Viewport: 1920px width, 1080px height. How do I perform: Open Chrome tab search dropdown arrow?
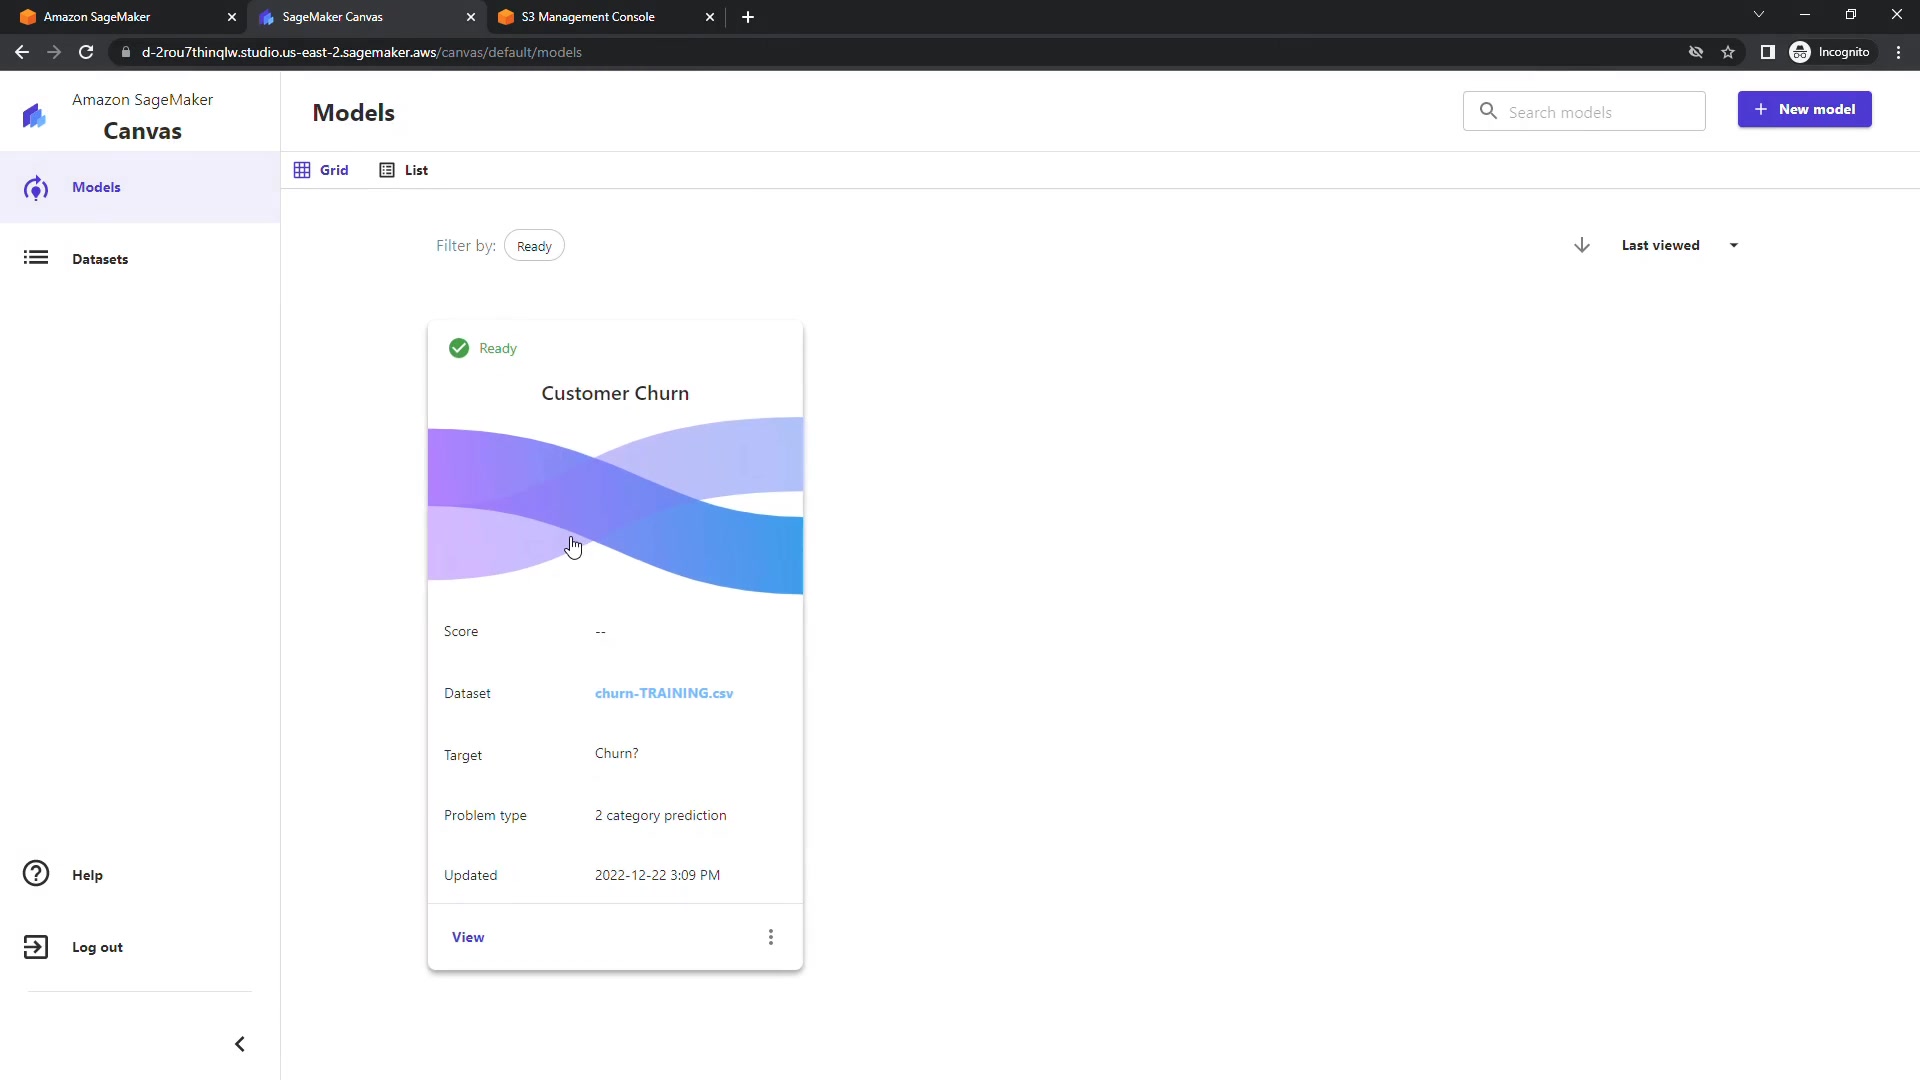(x=1759, y=15)
